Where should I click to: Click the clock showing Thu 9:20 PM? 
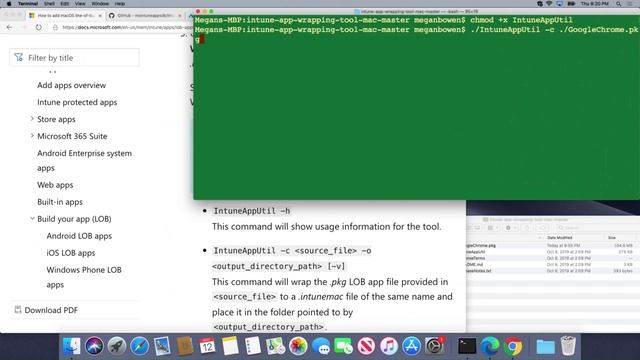click(594, 4)
